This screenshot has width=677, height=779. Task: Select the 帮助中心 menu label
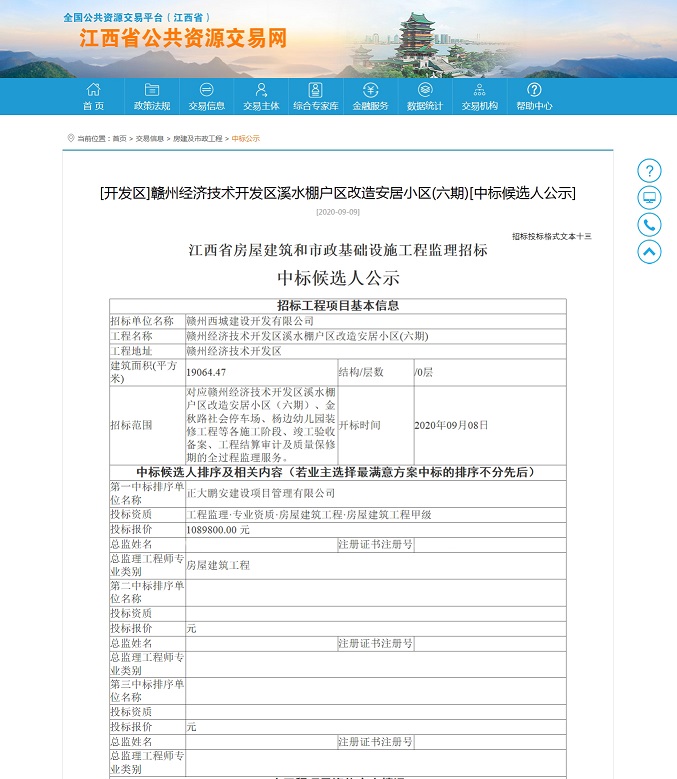click(x=534, y=106)
